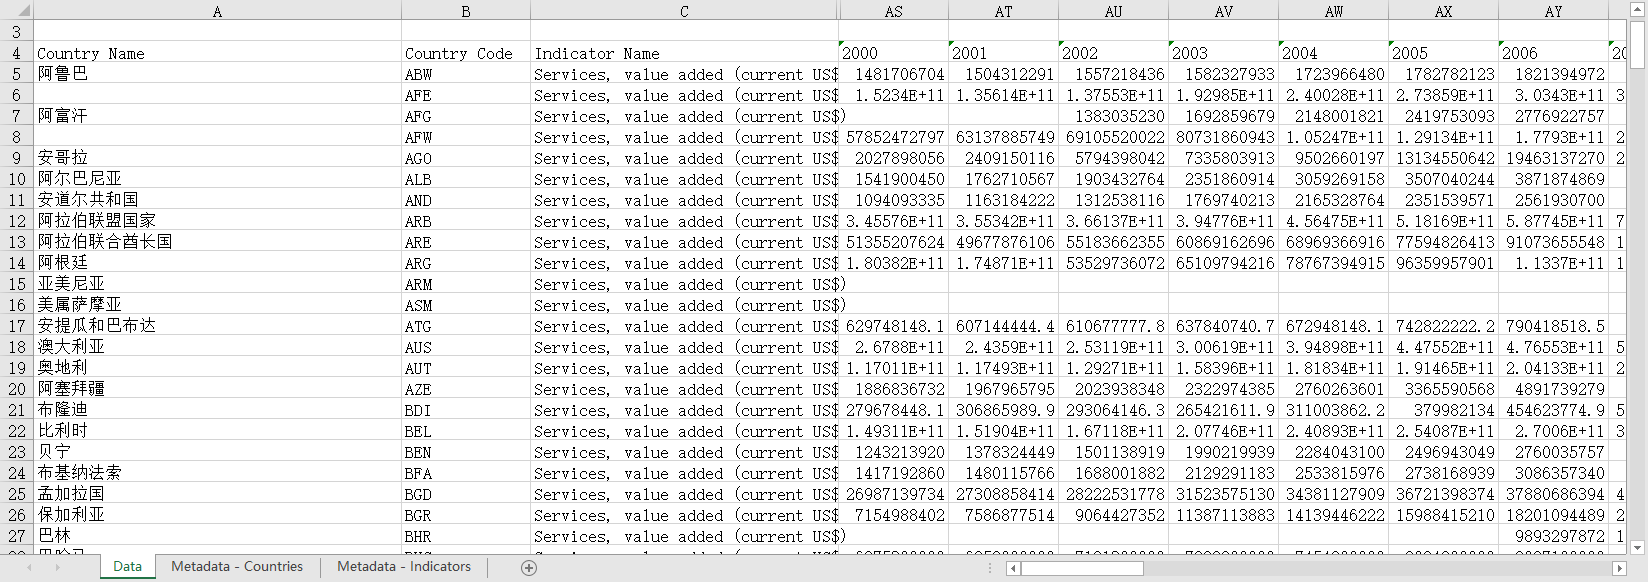Click the cell with value 1481706704
Image resolution: width=1648 pixels, height=582 pixels.
[x=894, y=74]
